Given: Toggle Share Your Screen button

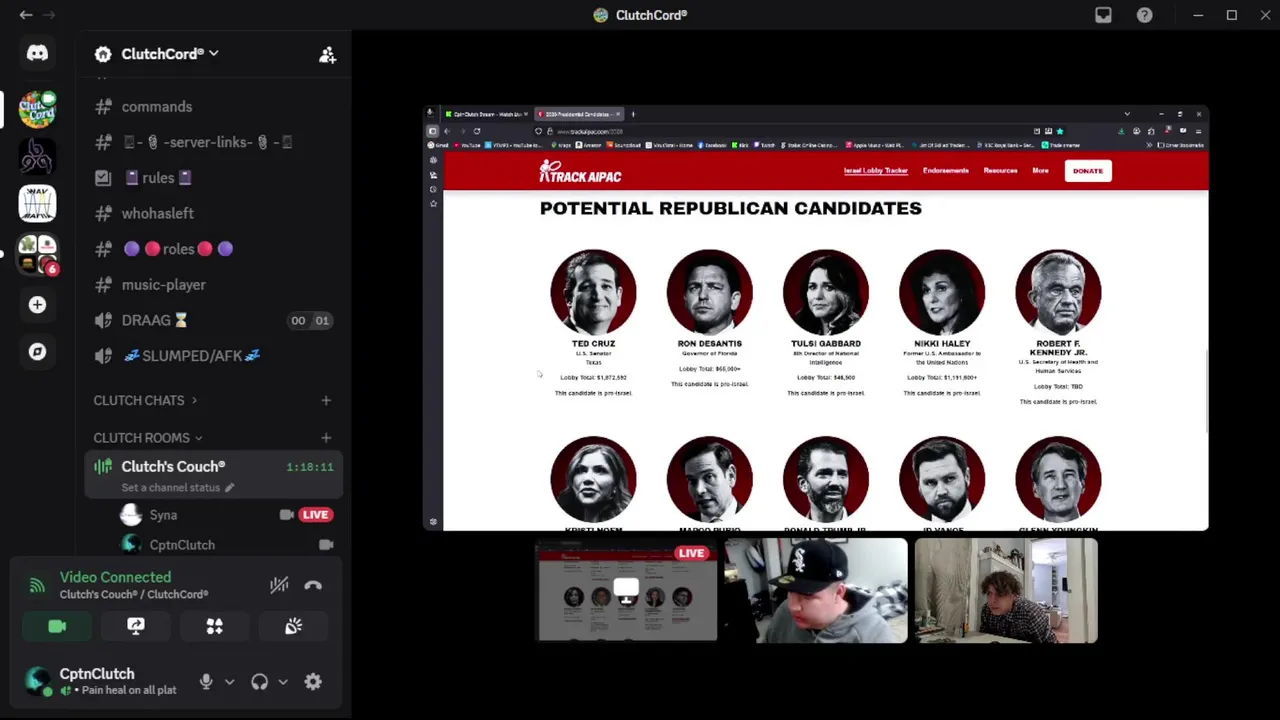Looking at the screenshot, I should 136,626.
